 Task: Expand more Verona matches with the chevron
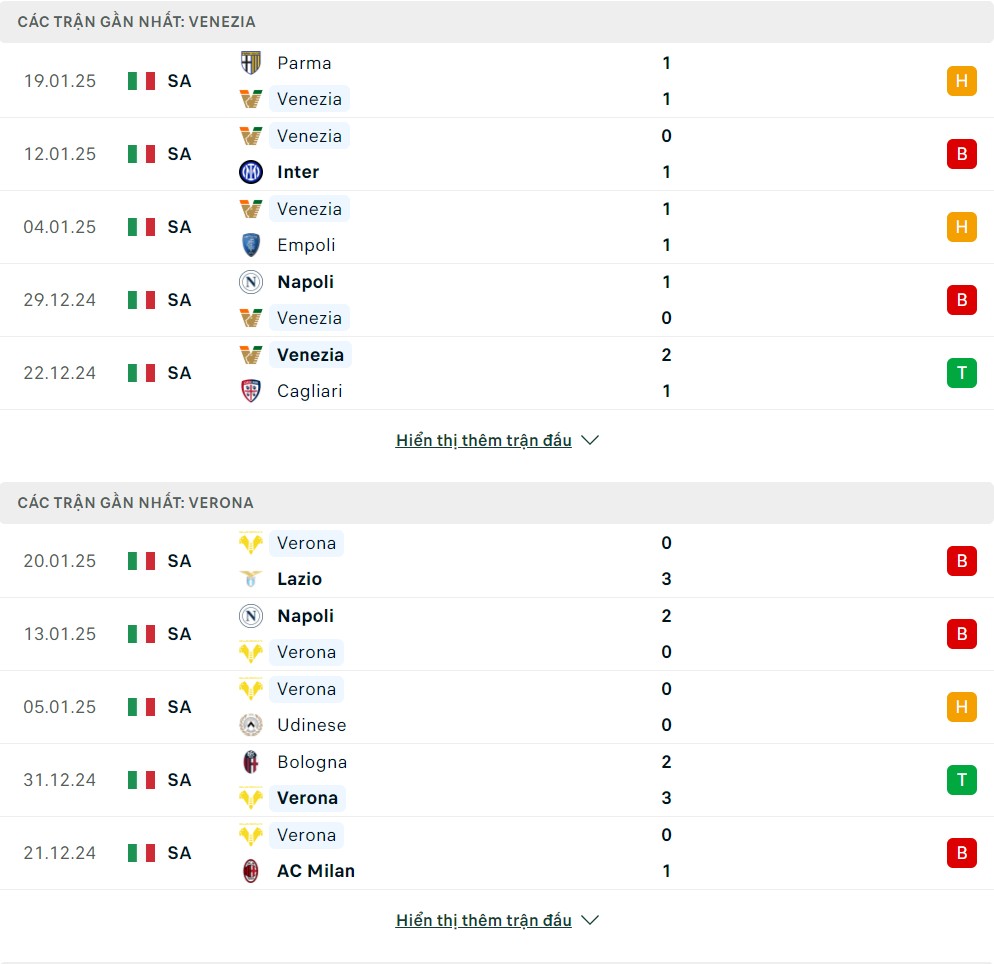click(x=590, y=920)
